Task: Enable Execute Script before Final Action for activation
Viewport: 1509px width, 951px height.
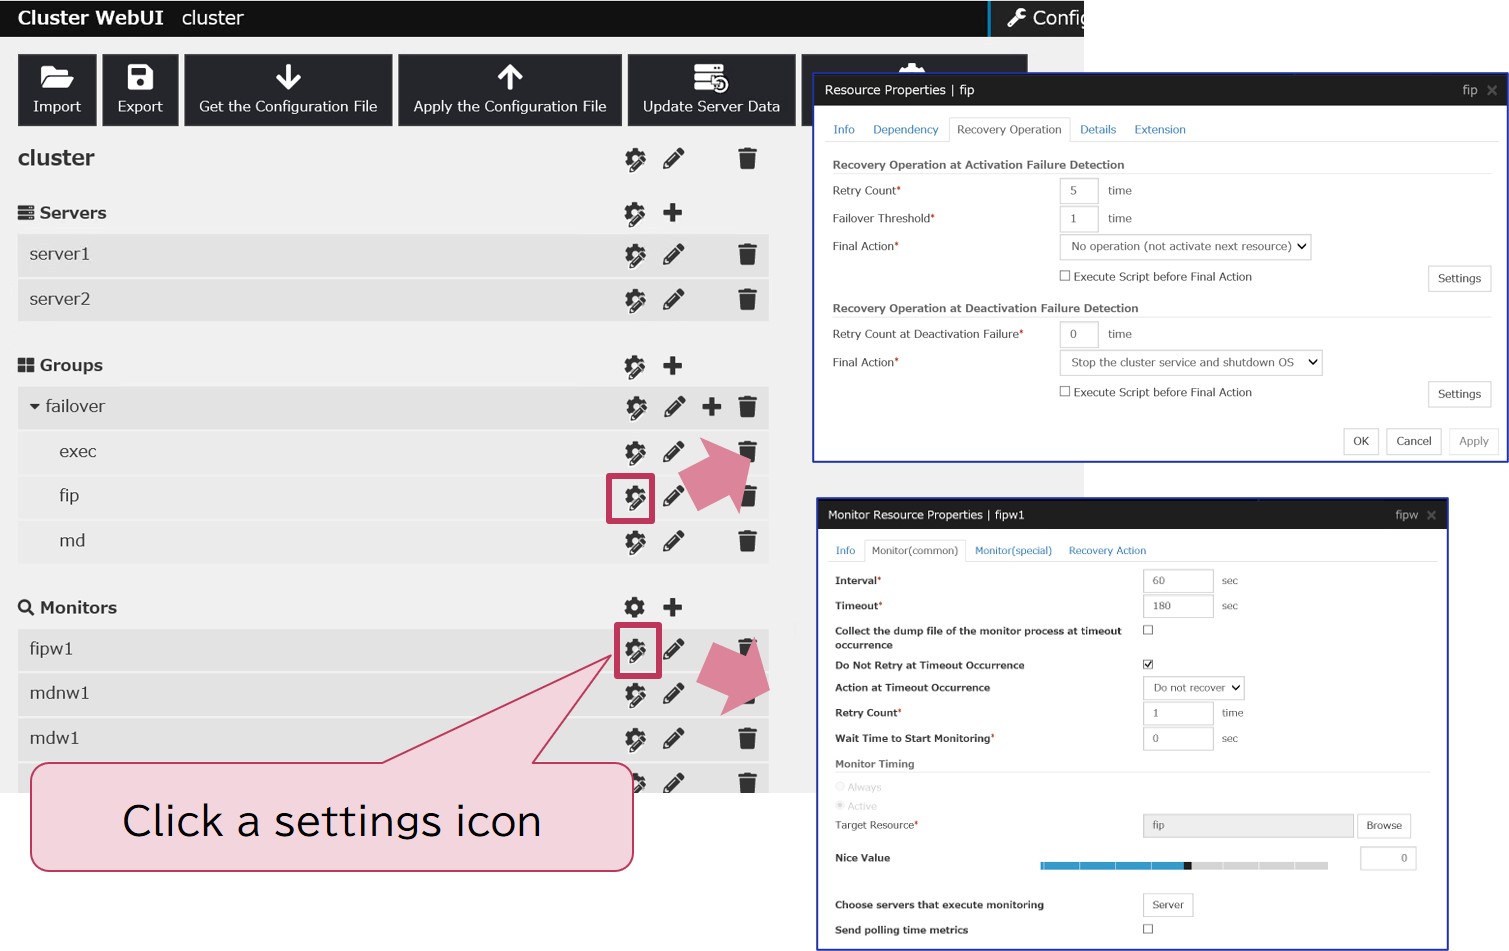Action: [x=1065, y=276]
